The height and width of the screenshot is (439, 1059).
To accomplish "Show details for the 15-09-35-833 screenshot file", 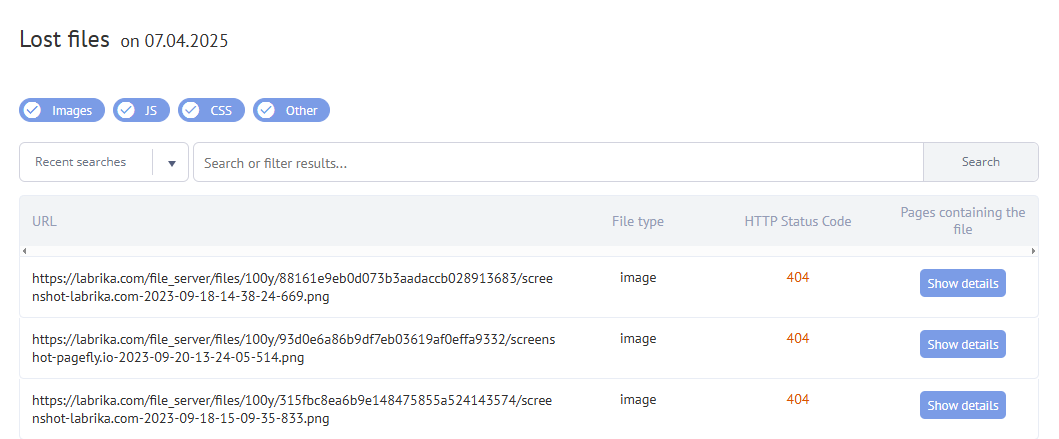I will pos(962,405).
